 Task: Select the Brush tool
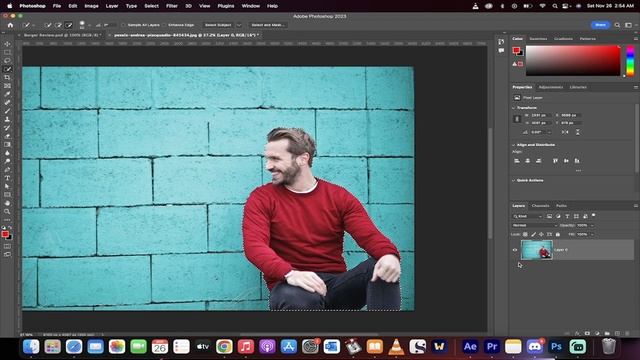7,111
